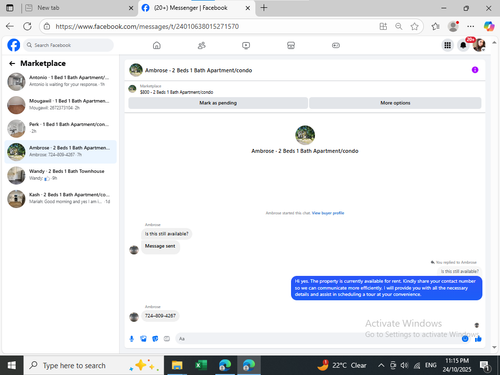The height and width of the screenshot is (375, 500).
Task: Open Wandy 2 Beds 1 Bath Townhouse conversation
Action: (x=60, y=175)
